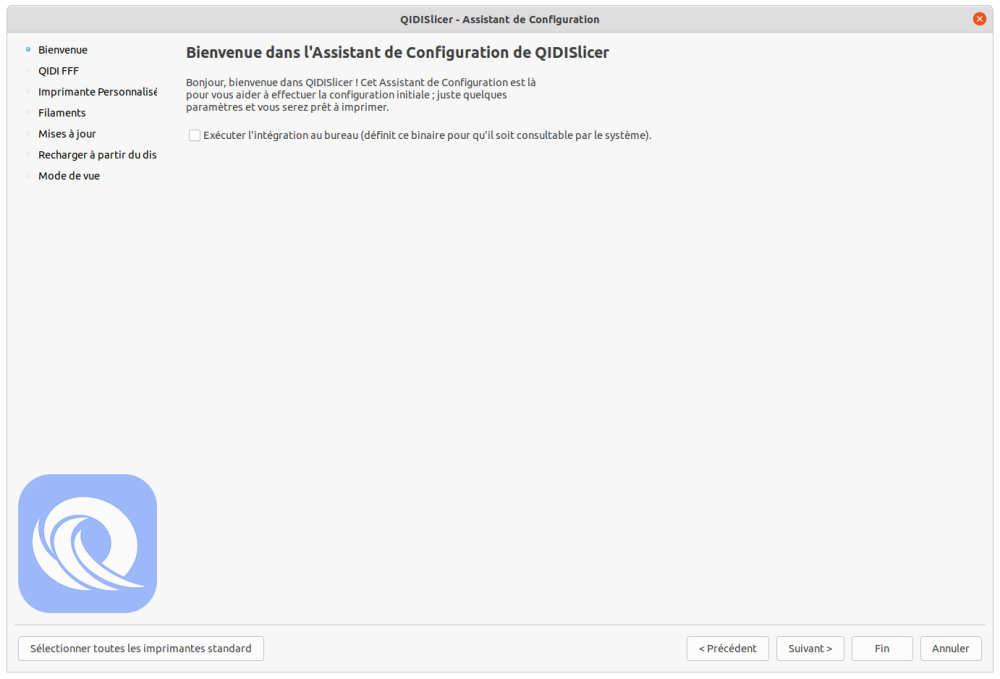Open Recharger à partir du disque page
Screen dimensions: 1000x679
tap(98, 155)
